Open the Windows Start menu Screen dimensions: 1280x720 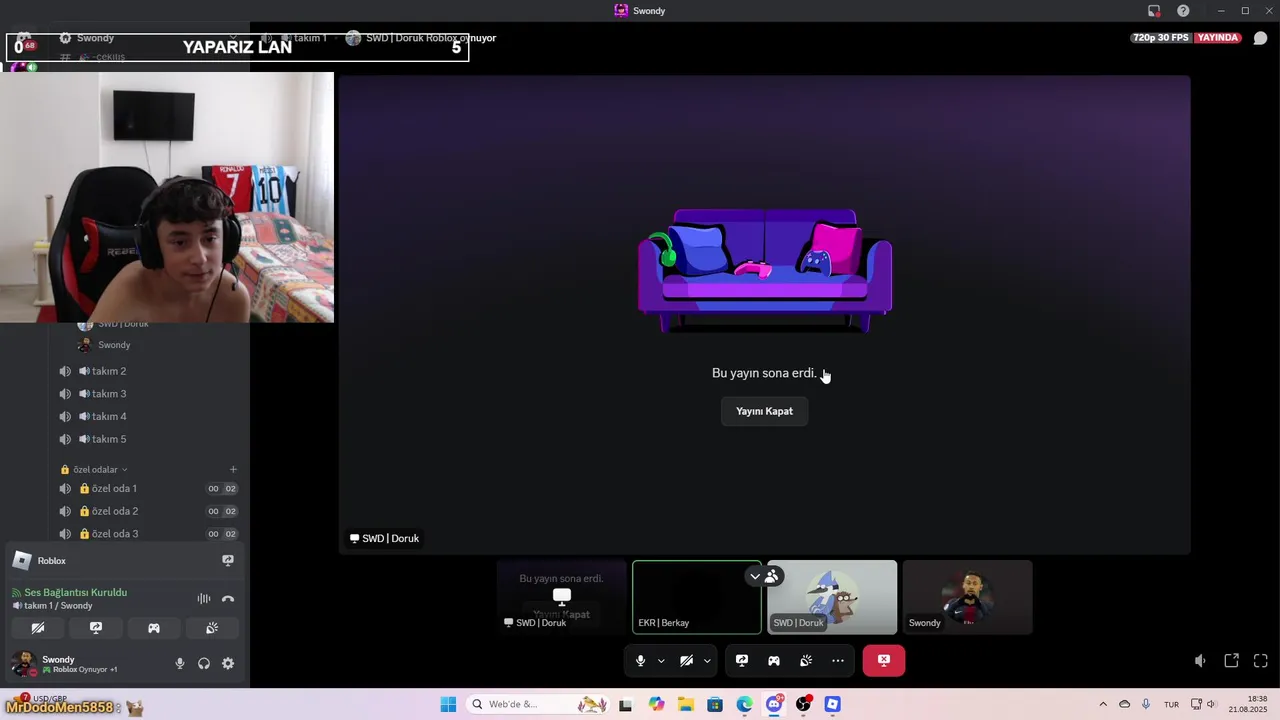(448, 705)
